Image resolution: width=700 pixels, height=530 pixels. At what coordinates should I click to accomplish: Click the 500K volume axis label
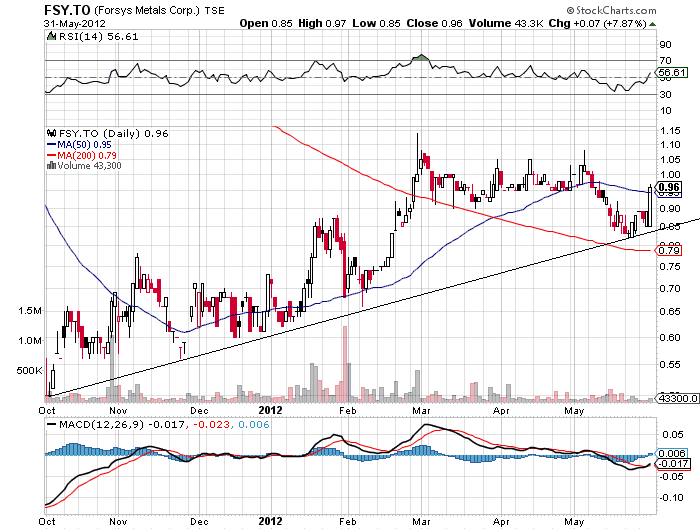[x=29, y=371]
